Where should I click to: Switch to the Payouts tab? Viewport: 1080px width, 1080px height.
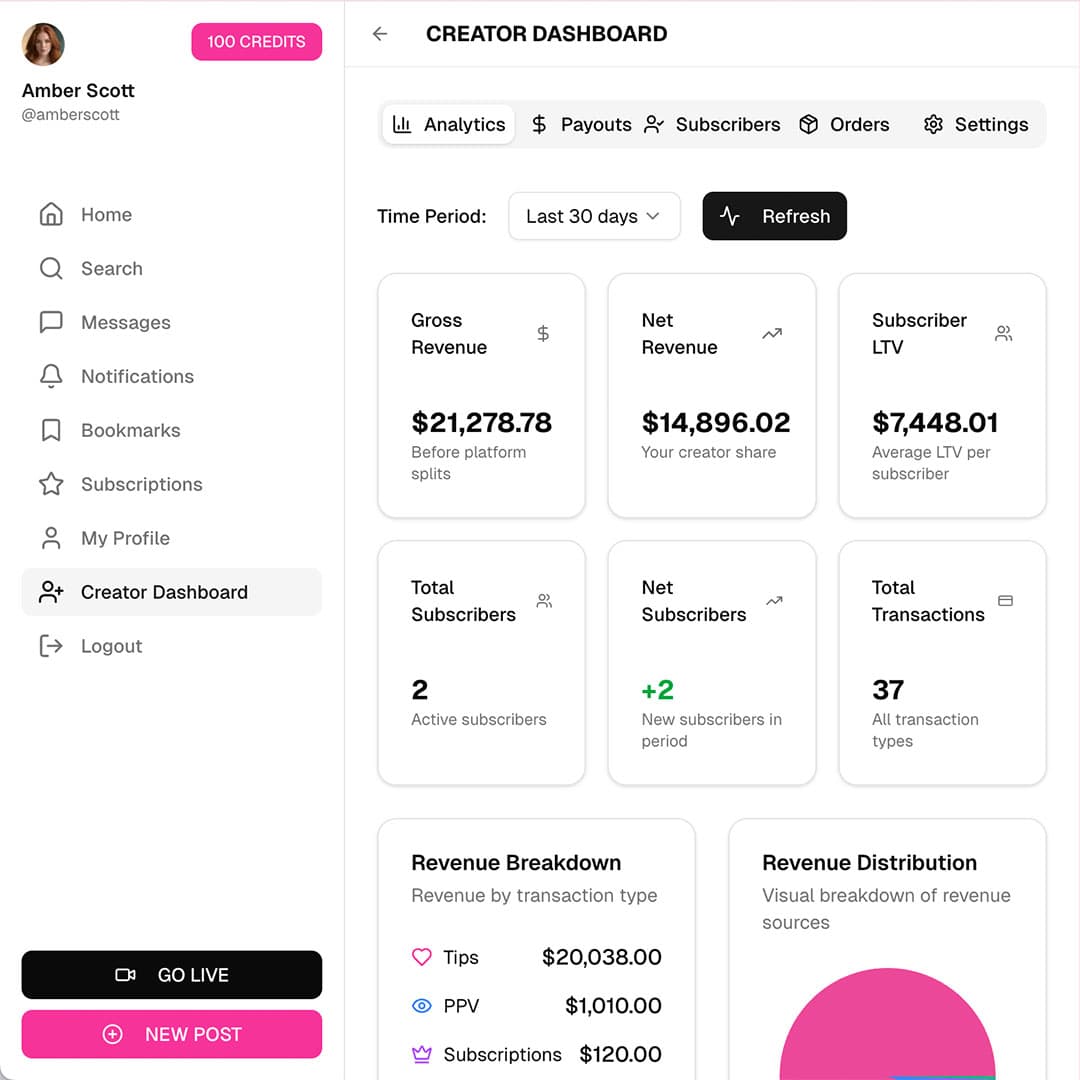coord(581,125)
